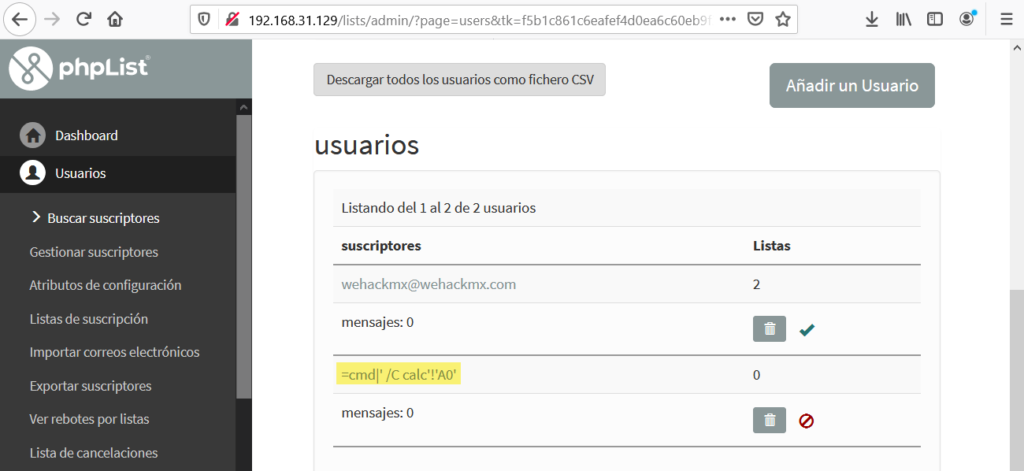Select Usuarios in the sidebar
Viewport: 1024px width, 471px height.
[x=80, y=173]
